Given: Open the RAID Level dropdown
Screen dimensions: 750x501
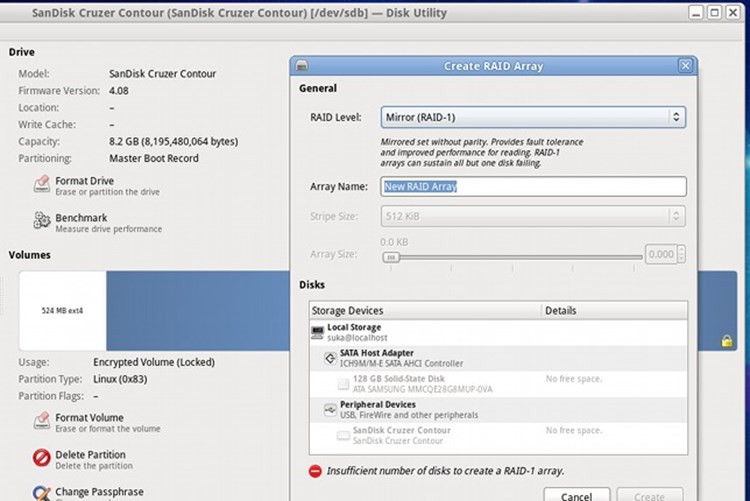Looking at the screenshot, I should click(x=533, y=117).
